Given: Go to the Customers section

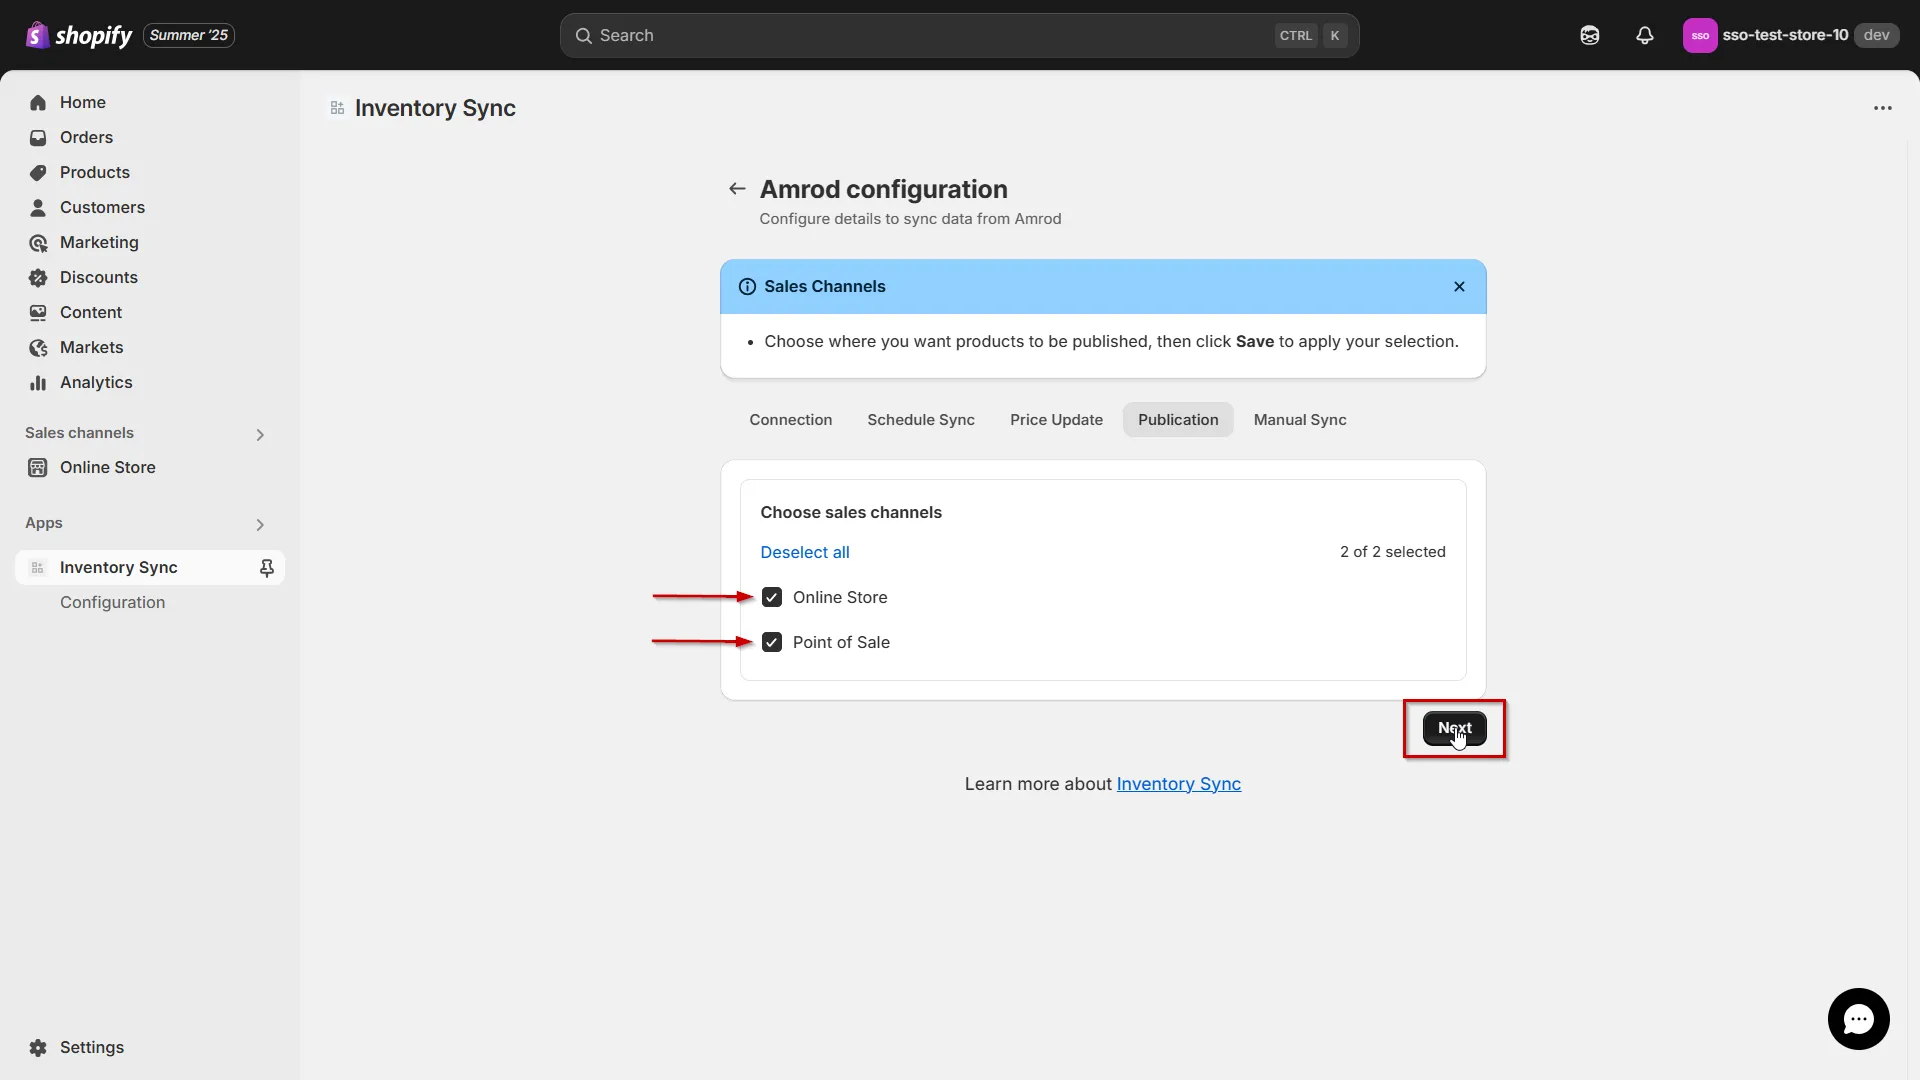Looking at the screenshot, I should (x=103, y=207).
